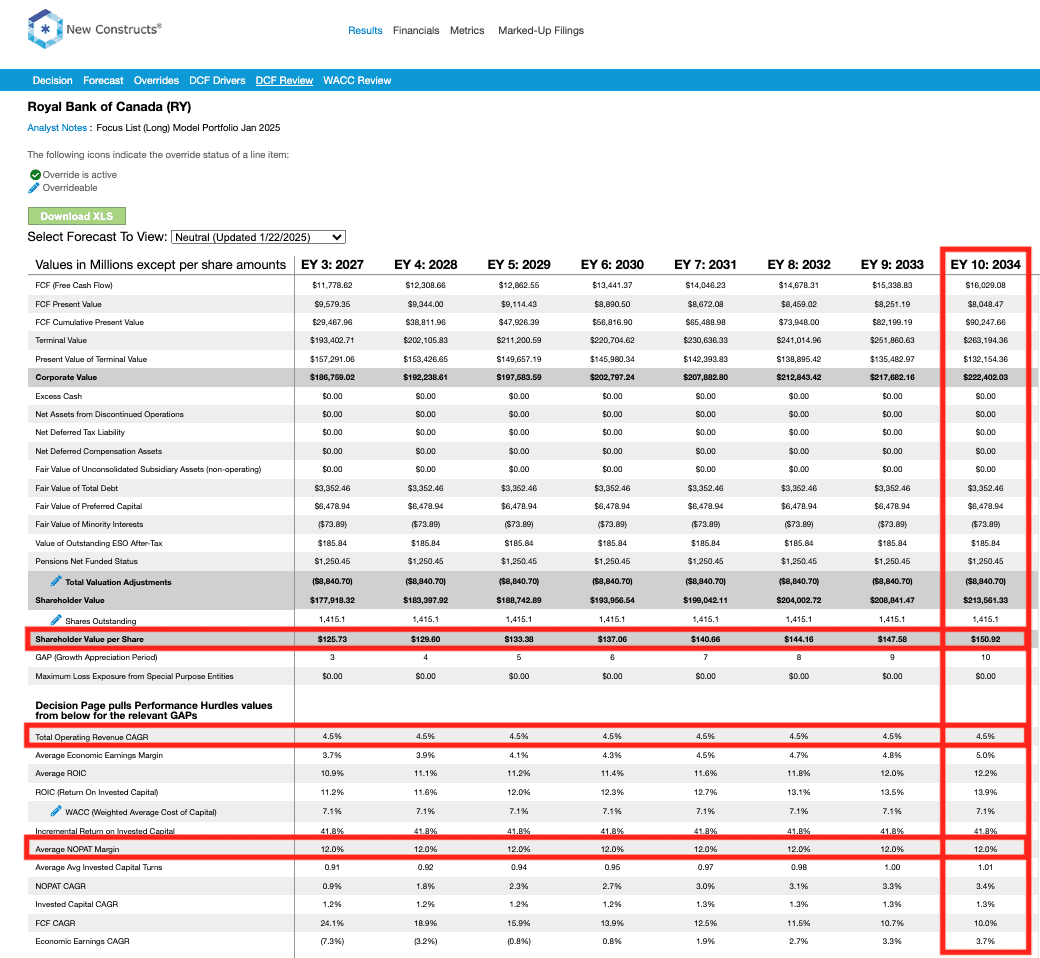Open the Marked-Up Filings navigation item
The height and width of the screenshot is (958, 1040).
pyautogui.click(x=541, y=31)
